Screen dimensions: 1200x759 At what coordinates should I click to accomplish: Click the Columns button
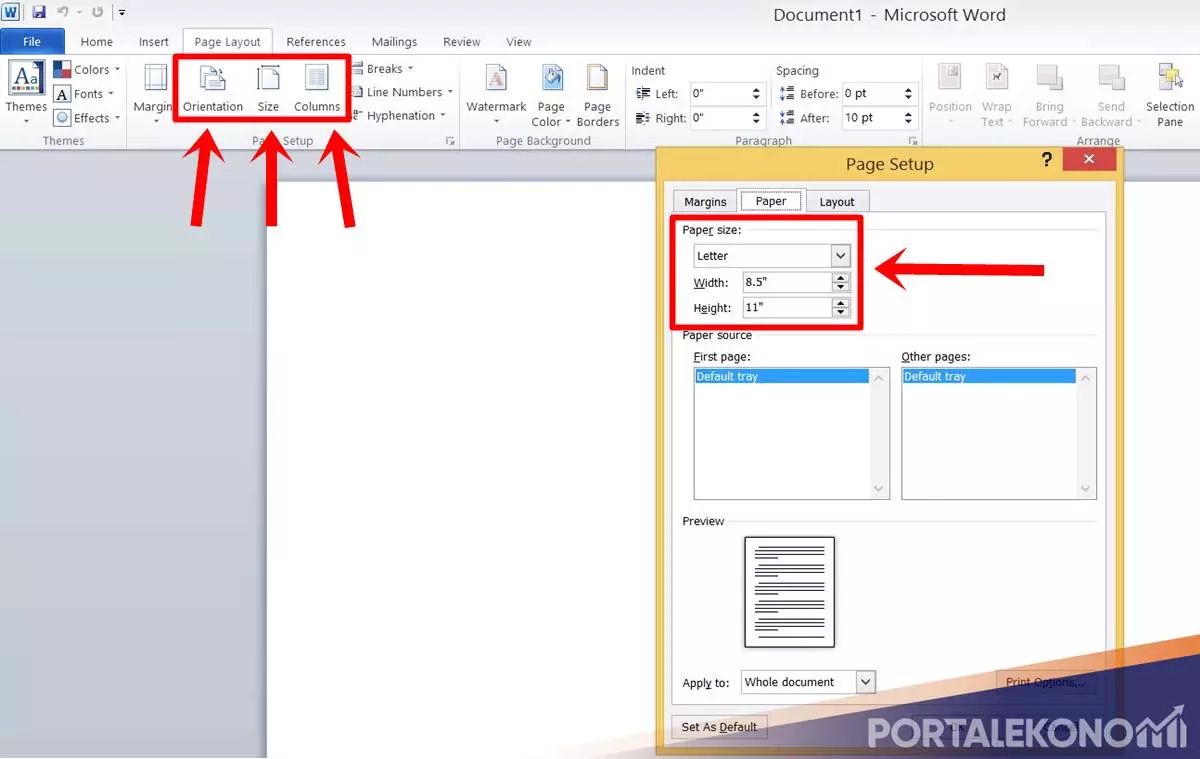point(317,90)
